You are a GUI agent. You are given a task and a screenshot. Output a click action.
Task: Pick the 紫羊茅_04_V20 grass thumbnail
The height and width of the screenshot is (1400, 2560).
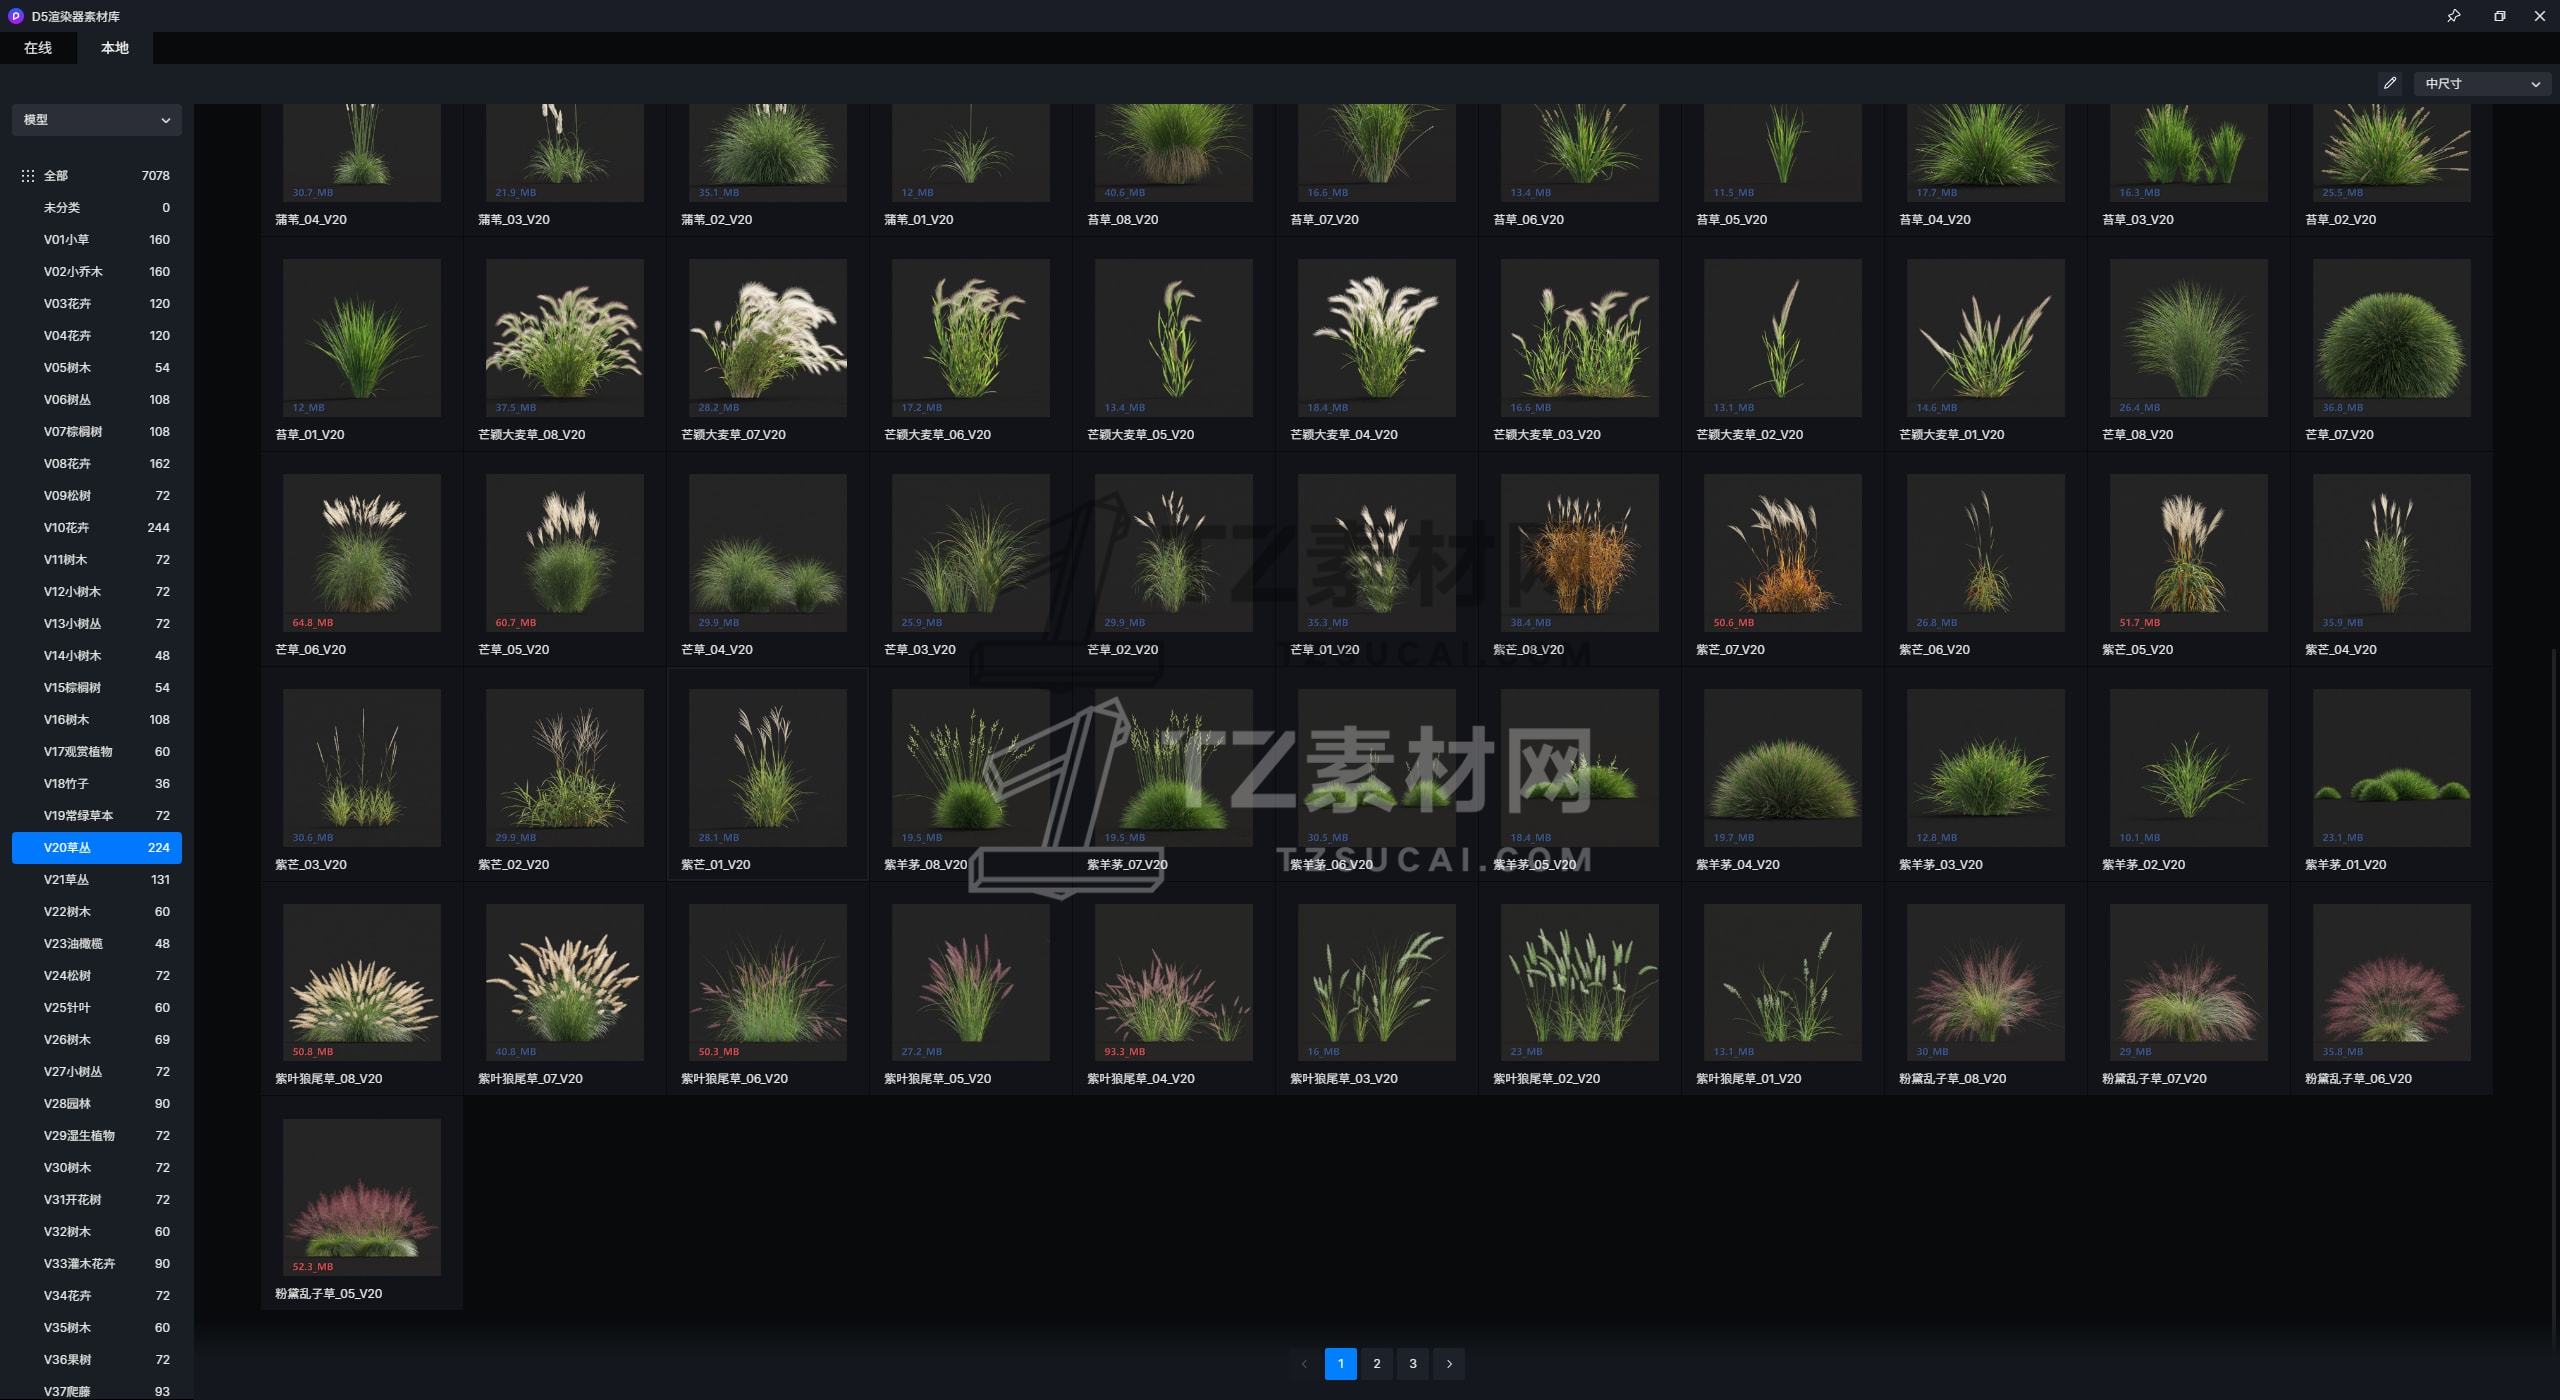coord(1782,768)
